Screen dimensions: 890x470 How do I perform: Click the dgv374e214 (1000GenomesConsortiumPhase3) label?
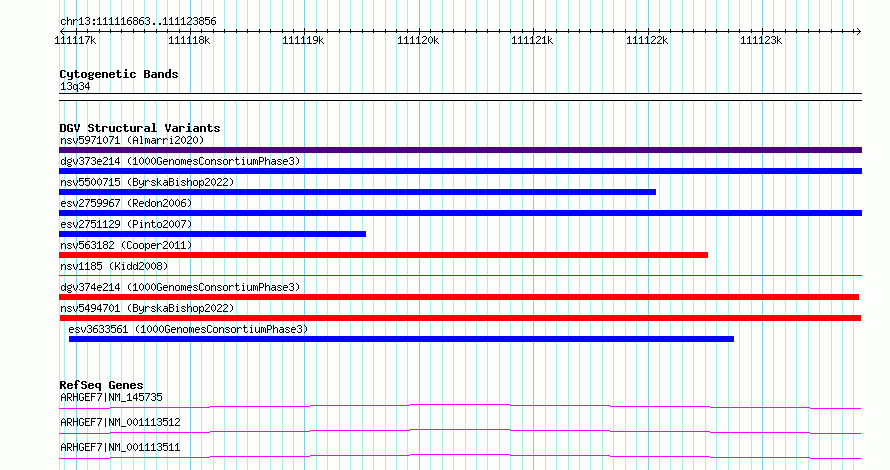tap(180, 287)
